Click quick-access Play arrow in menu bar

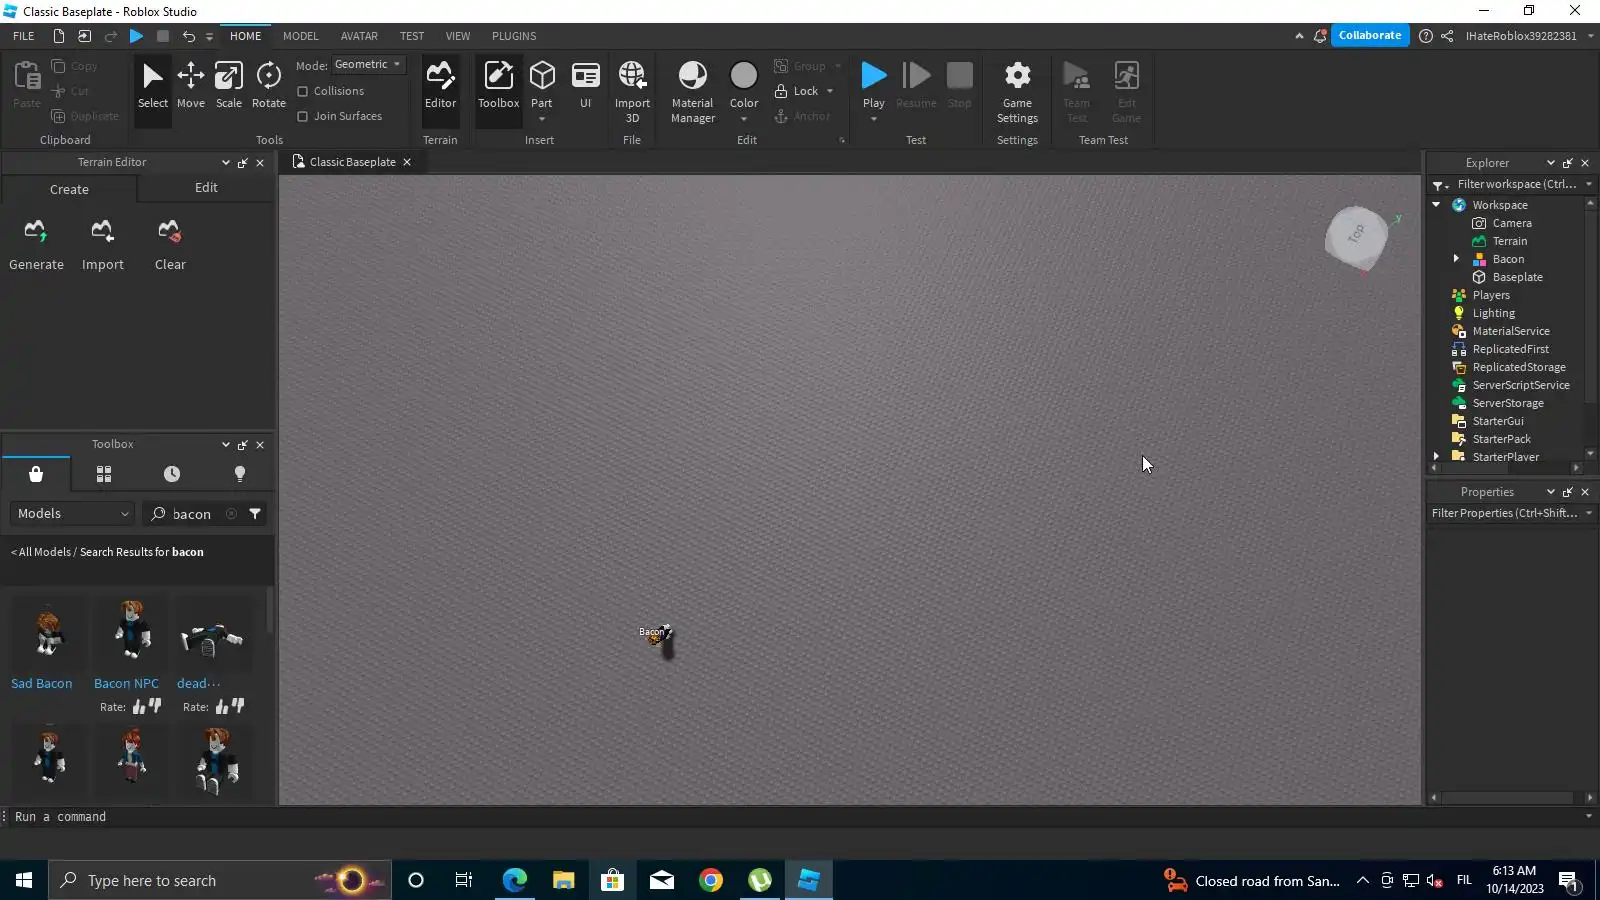pyautogui.click(x=137, y=36)
